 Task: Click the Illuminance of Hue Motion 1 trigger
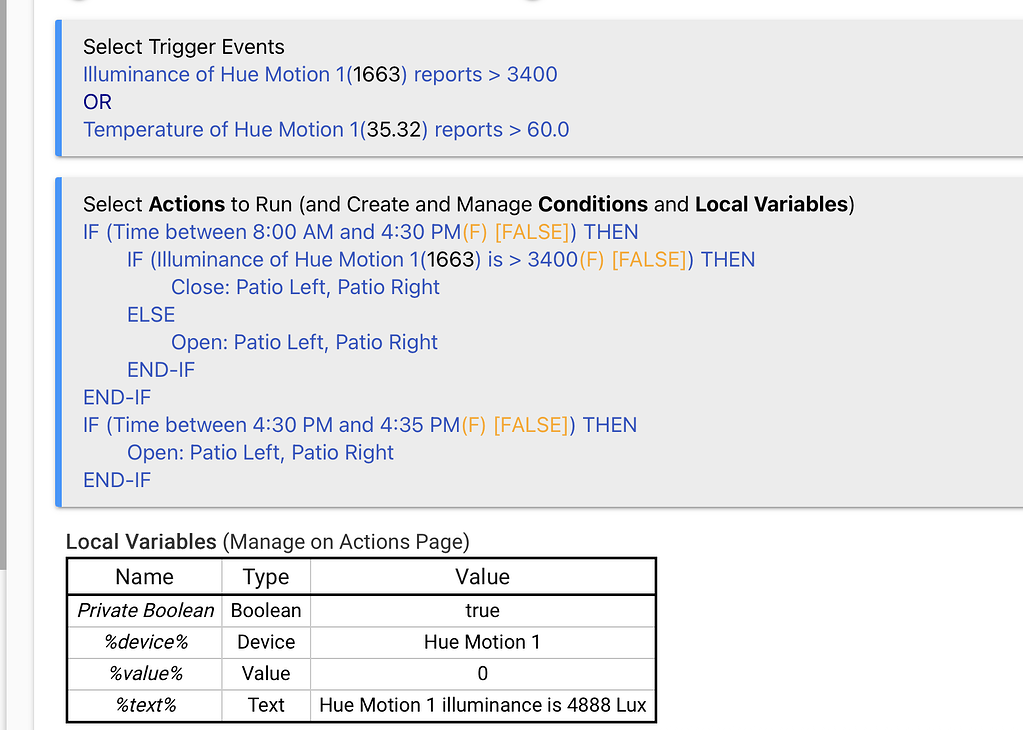pyautogui.click(x=320, y=75)
